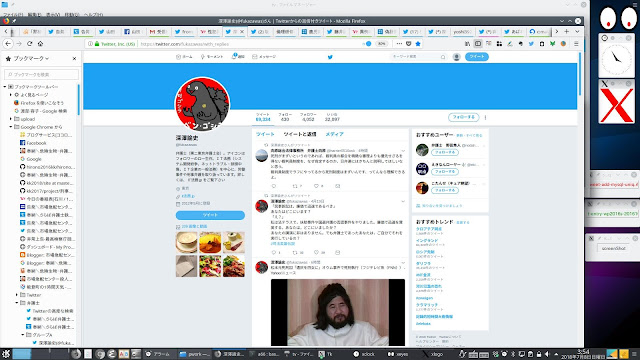Collapse the グループA bookmark folder

(x=23, y=335)
